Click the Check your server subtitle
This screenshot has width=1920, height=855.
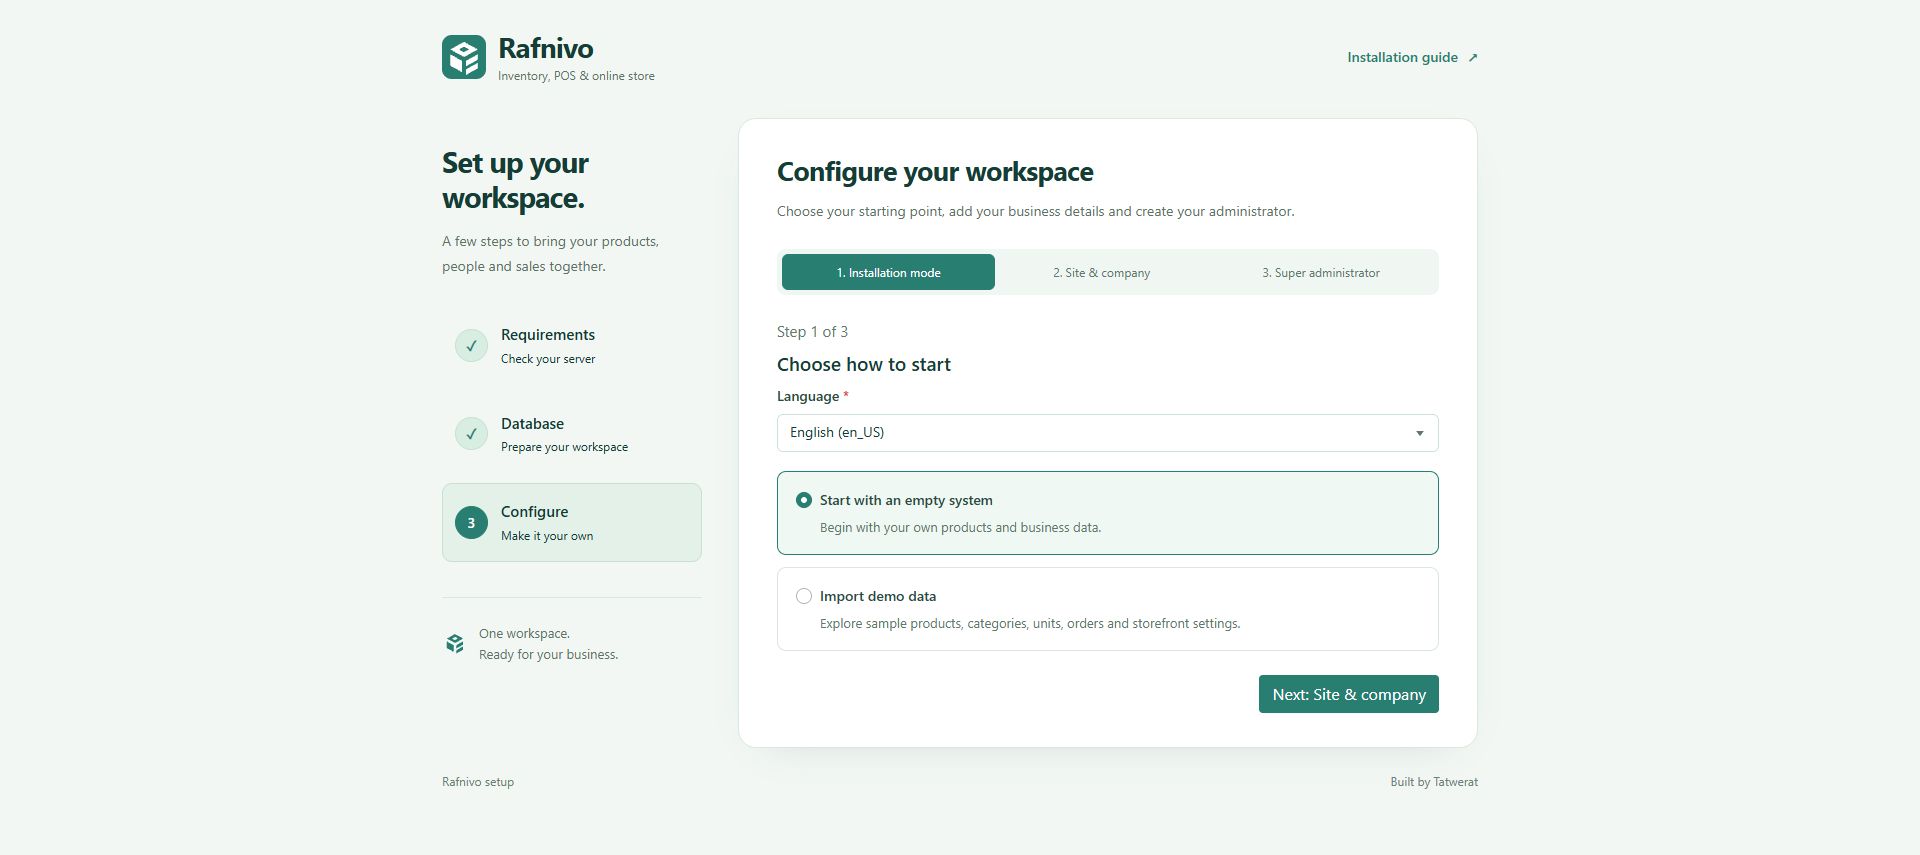coord(548,359)
